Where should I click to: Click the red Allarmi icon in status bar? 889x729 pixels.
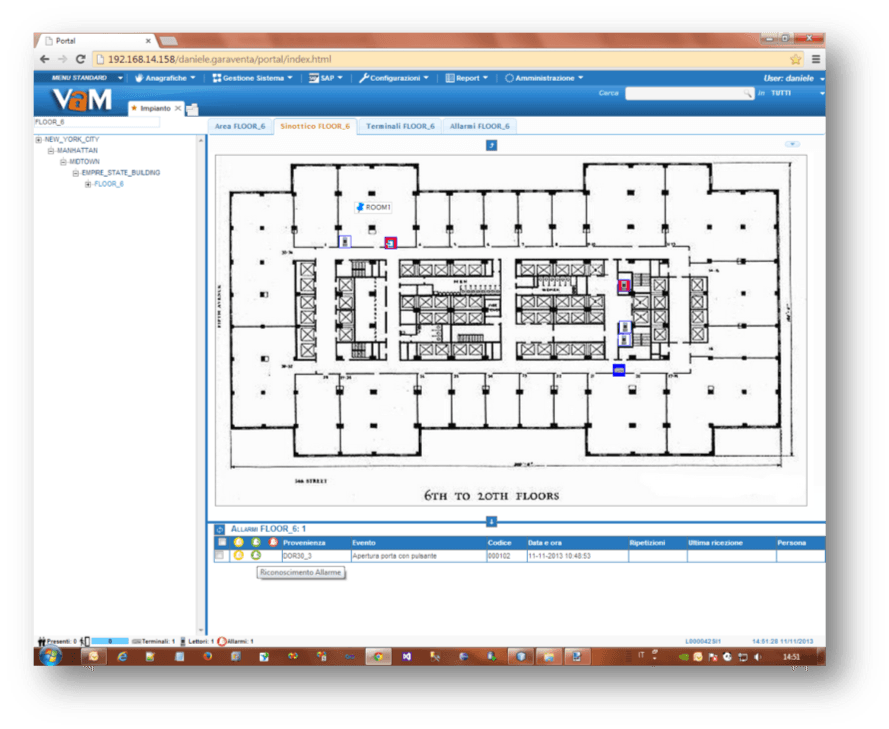tap(222, 641)
